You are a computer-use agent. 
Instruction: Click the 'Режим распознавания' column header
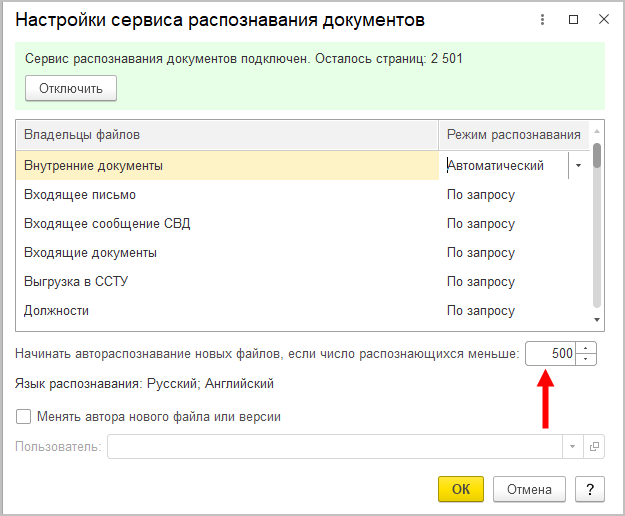[514, 134]
